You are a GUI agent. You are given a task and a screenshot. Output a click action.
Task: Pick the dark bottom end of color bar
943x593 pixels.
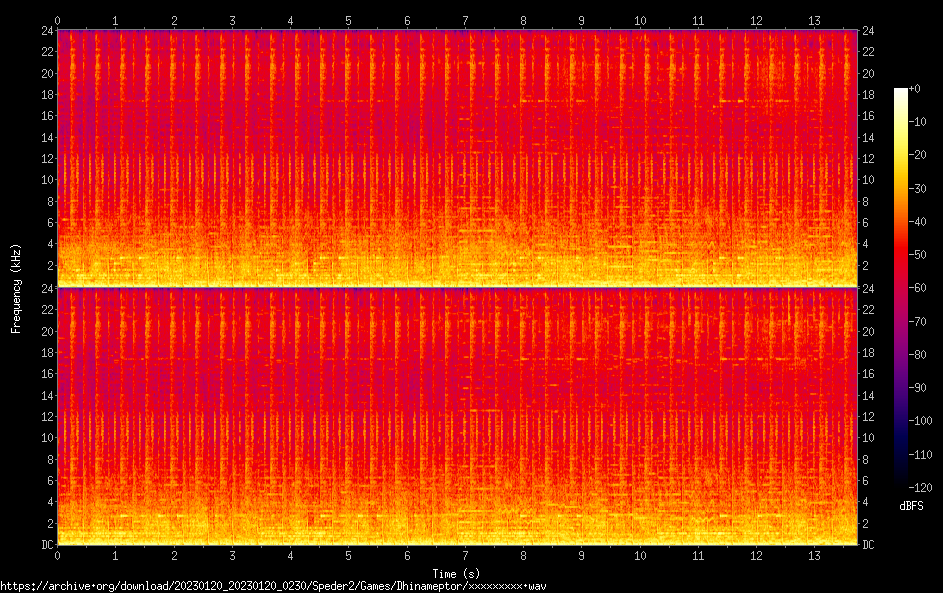point(901,483)
